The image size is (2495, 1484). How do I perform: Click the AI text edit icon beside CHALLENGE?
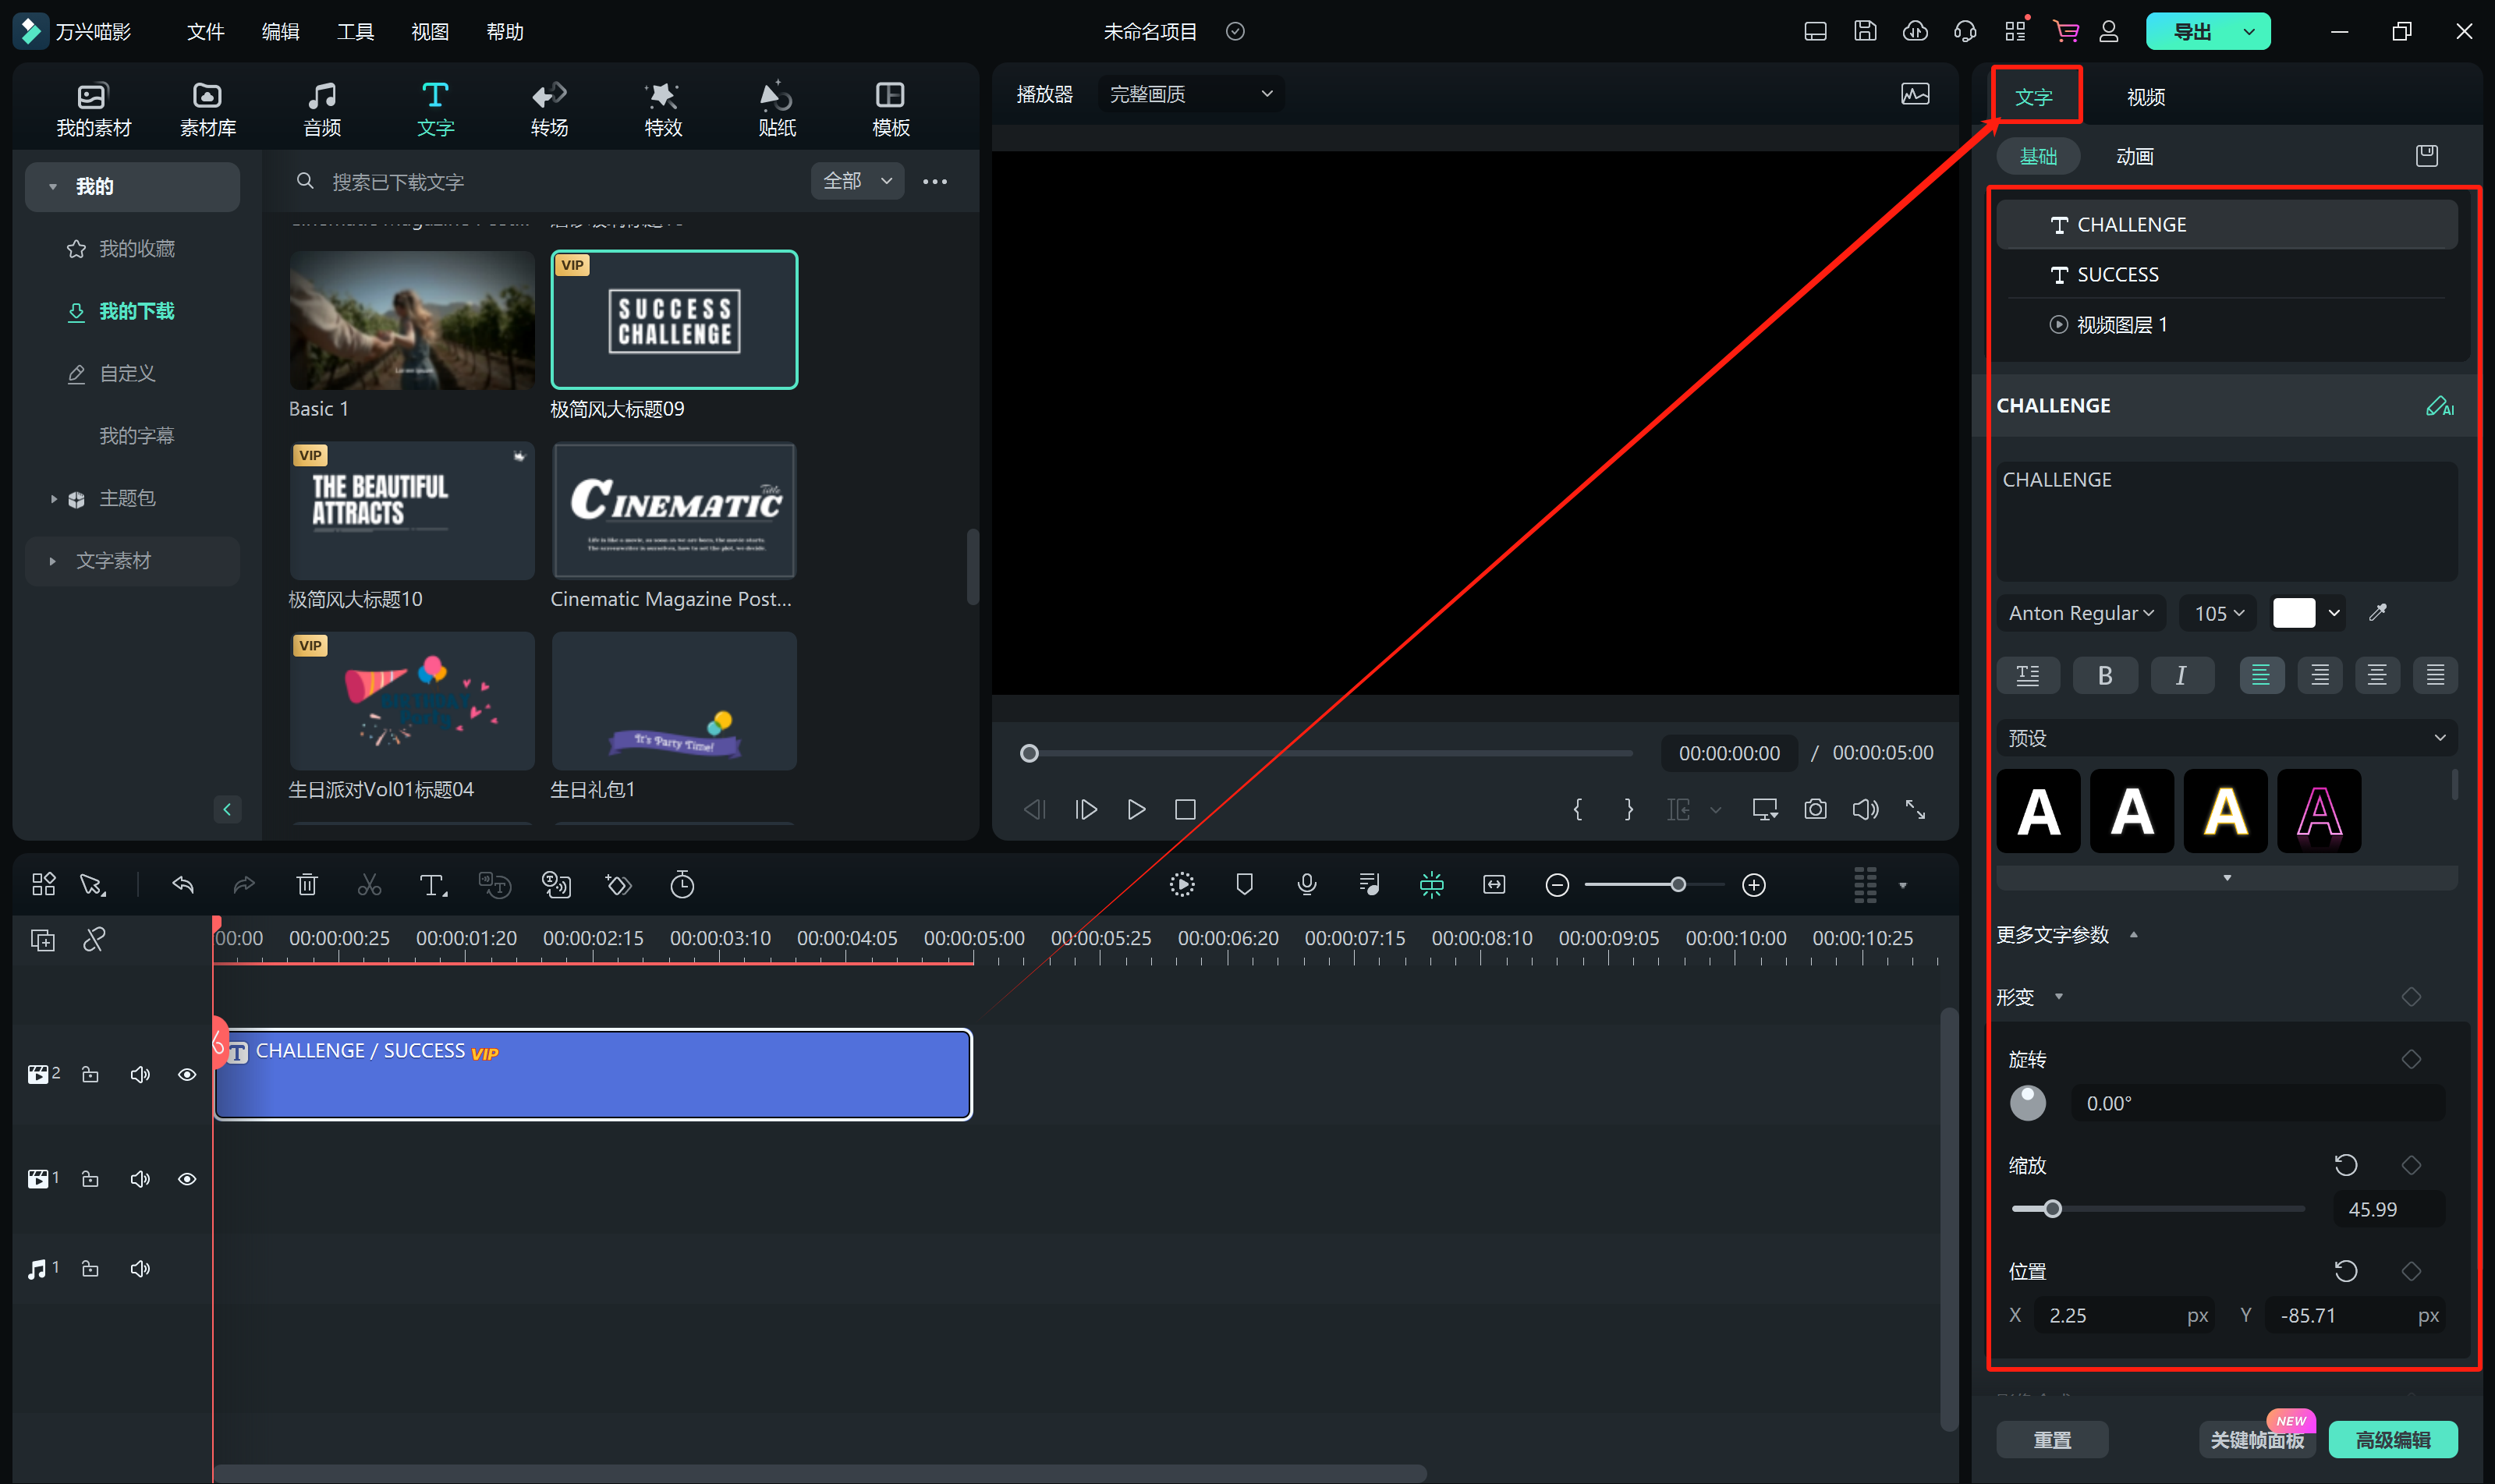click(2439, 406)
